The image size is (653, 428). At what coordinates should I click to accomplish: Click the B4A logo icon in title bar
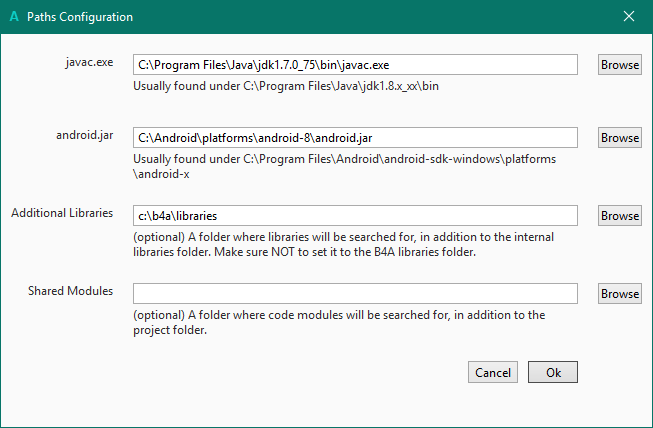(14, 17)
